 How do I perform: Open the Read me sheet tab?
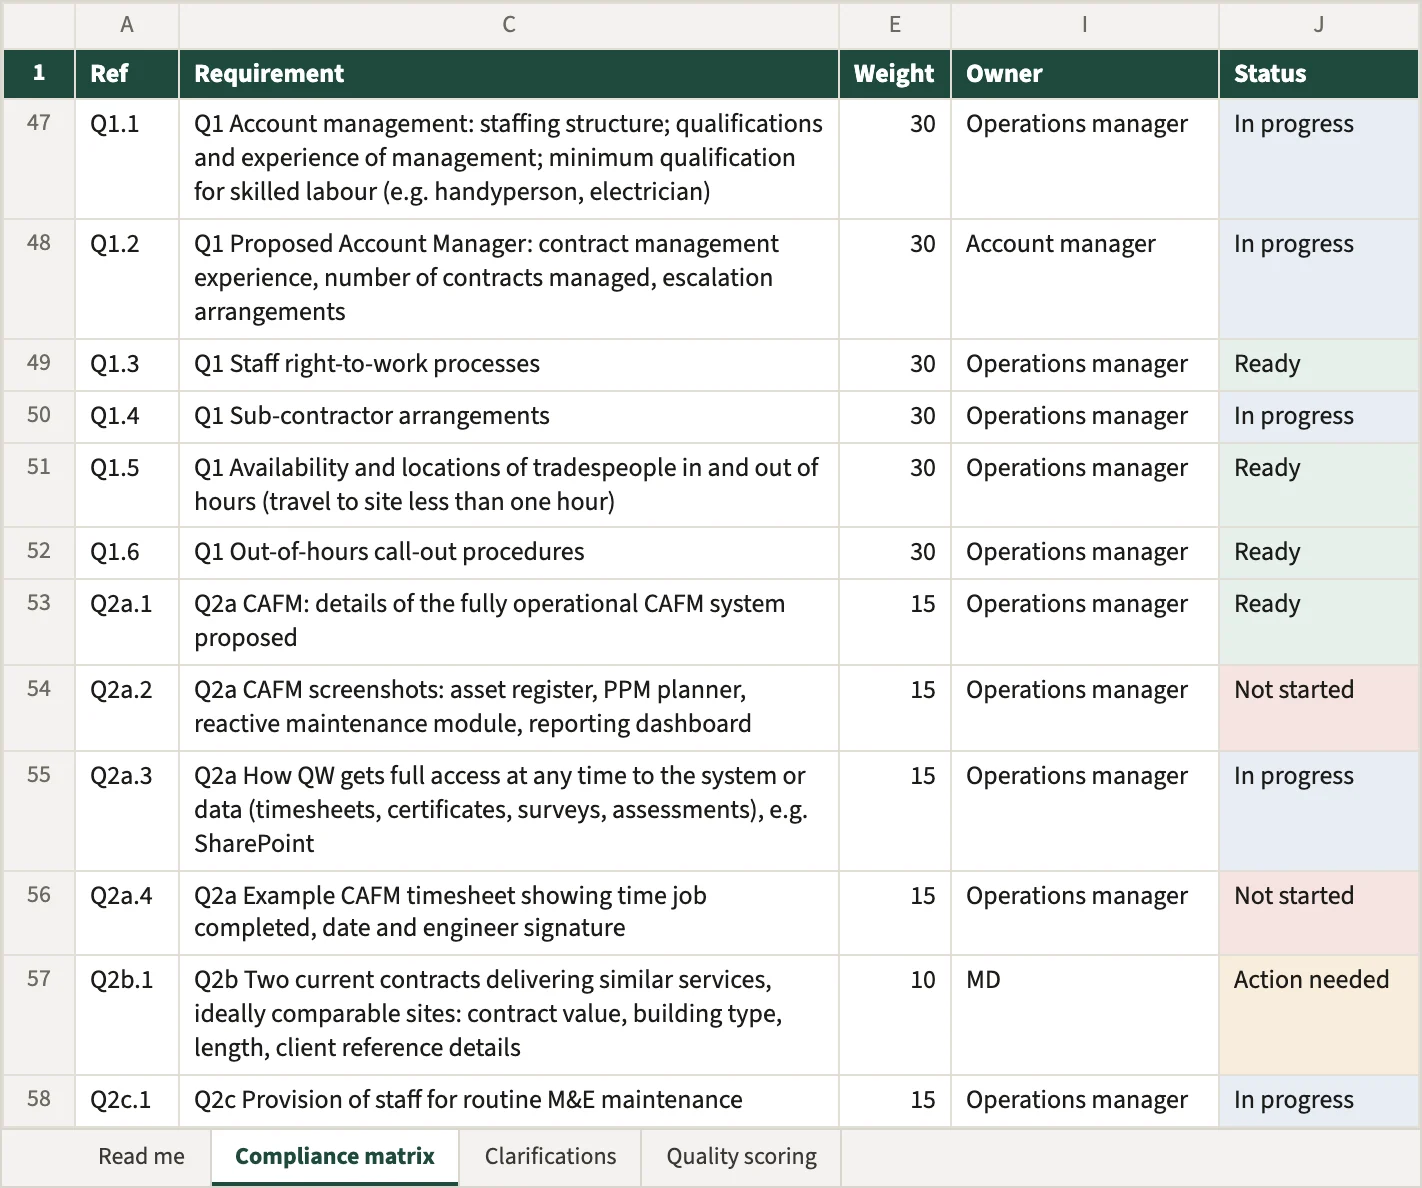click(141, 1157)
